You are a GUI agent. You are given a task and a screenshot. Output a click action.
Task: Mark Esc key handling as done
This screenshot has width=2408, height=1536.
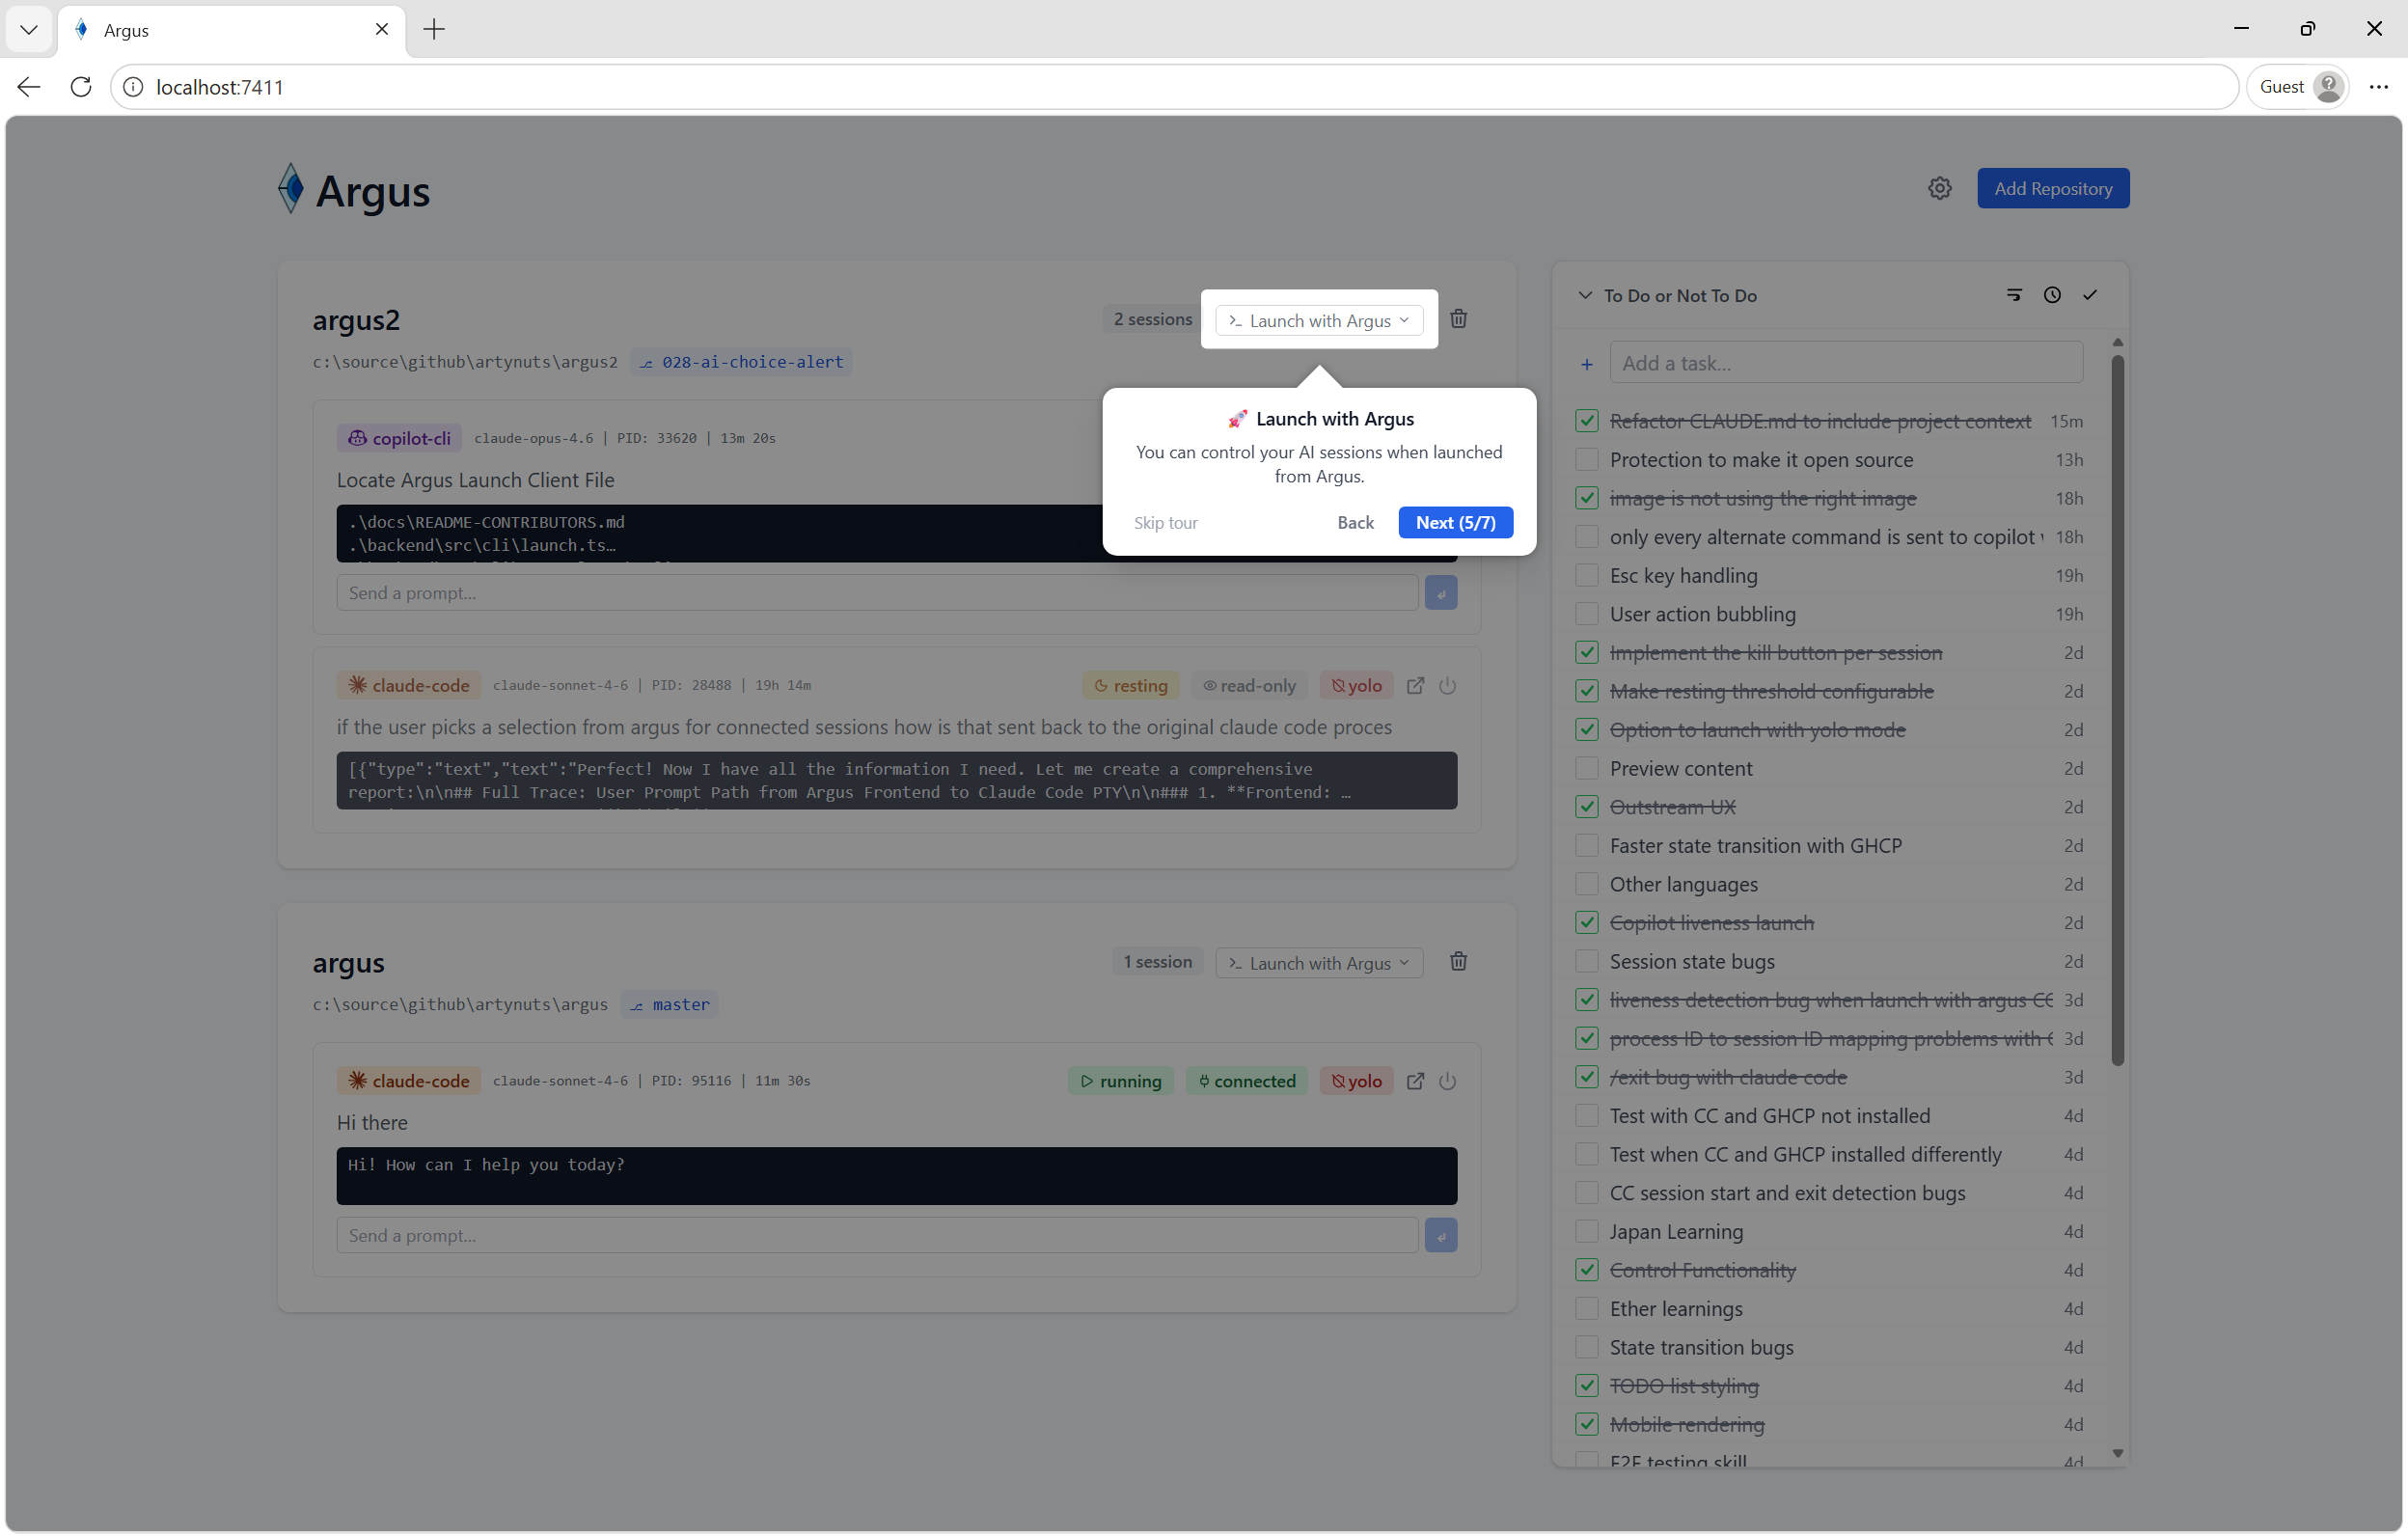[x=1586, y=575]
